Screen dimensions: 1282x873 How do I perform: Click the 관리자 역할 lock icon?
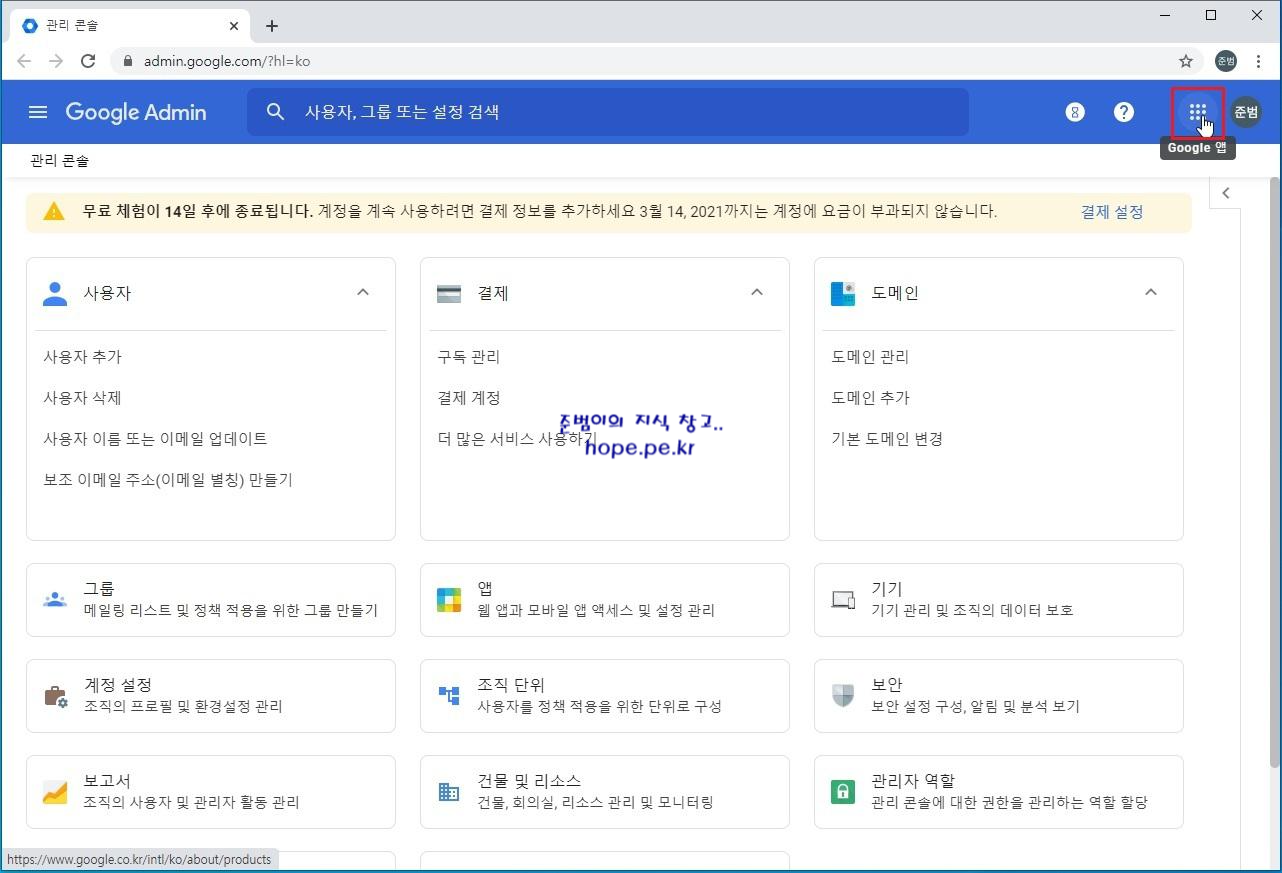(843, 792)
